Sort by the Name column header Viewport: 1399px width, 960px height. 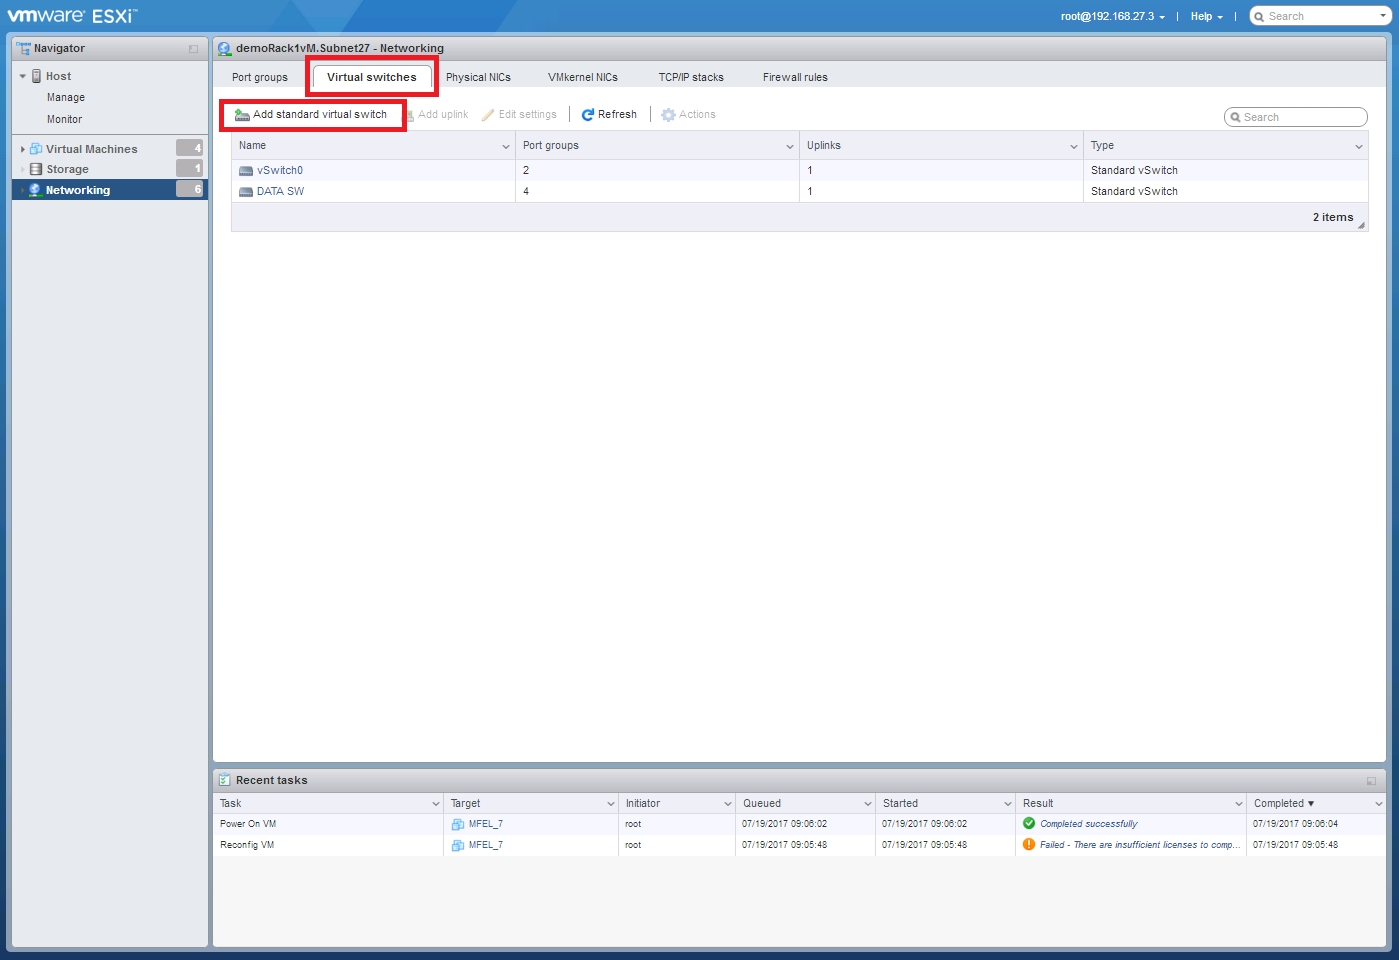[x=253, y=146]
